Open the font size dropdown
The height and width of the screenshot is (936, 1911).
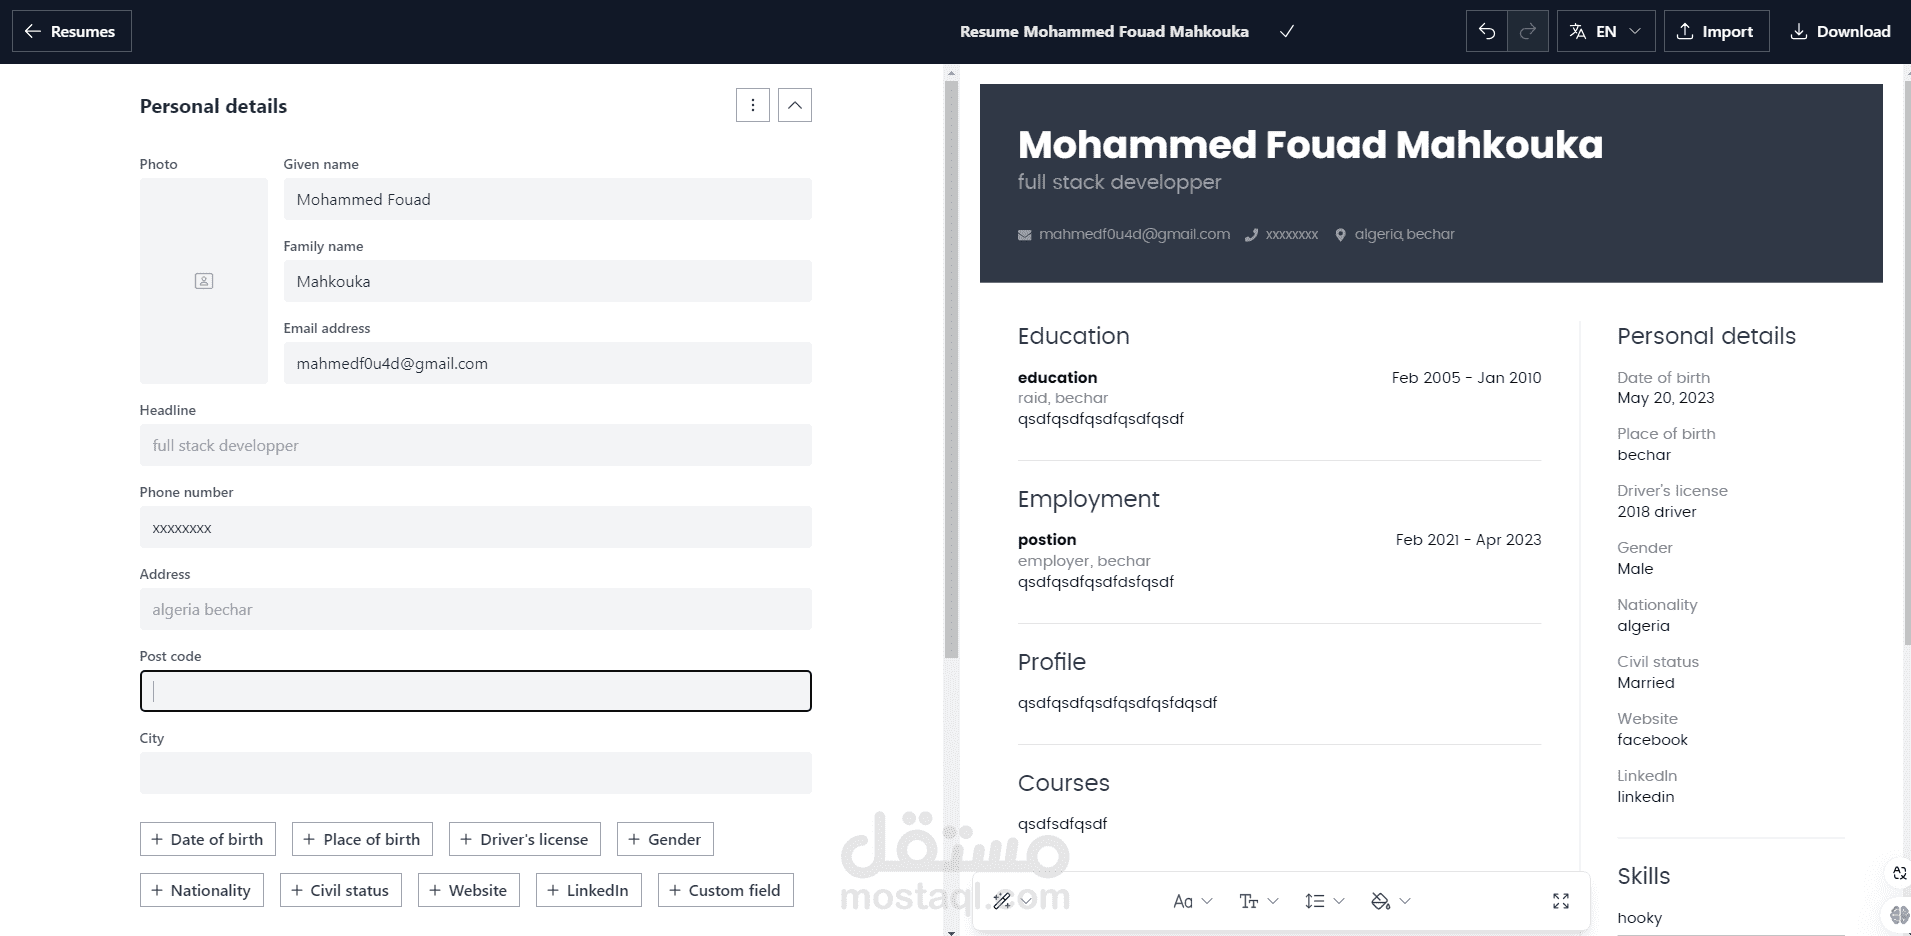[1258, 901]
